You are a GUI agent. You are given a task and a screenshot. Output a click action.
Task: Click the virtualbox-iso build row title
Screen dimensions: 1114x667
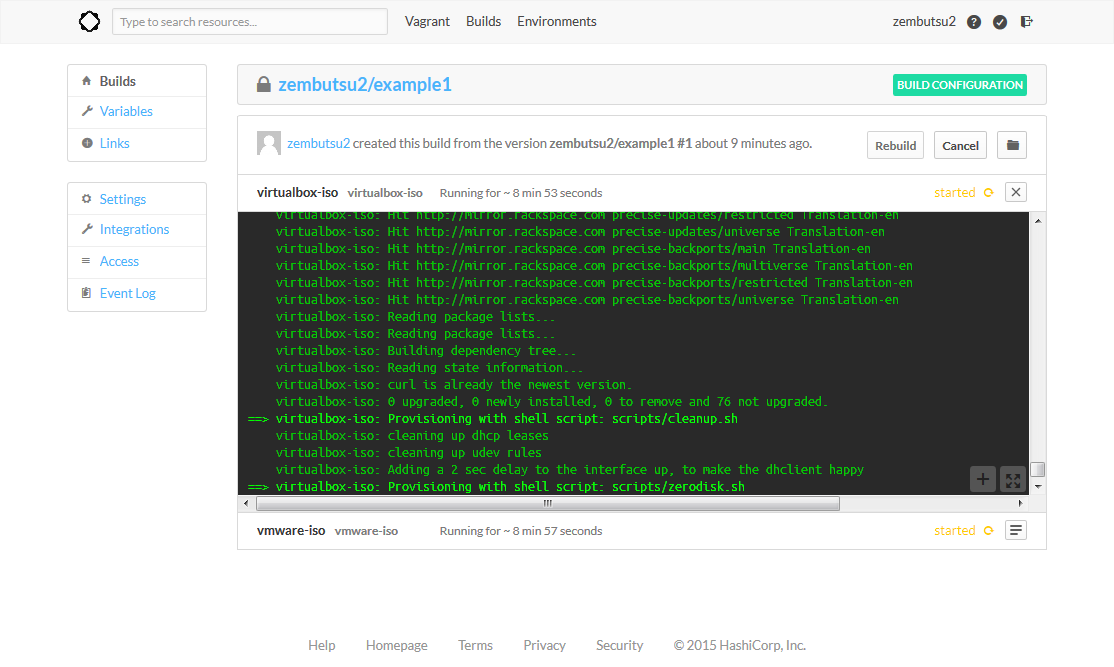[297, 192]
